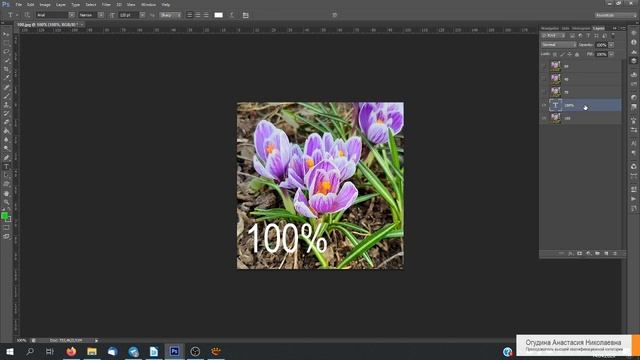Filter layers list by type layers
The width and height of the screenshot is (640, 360).
tap(588, 36)
